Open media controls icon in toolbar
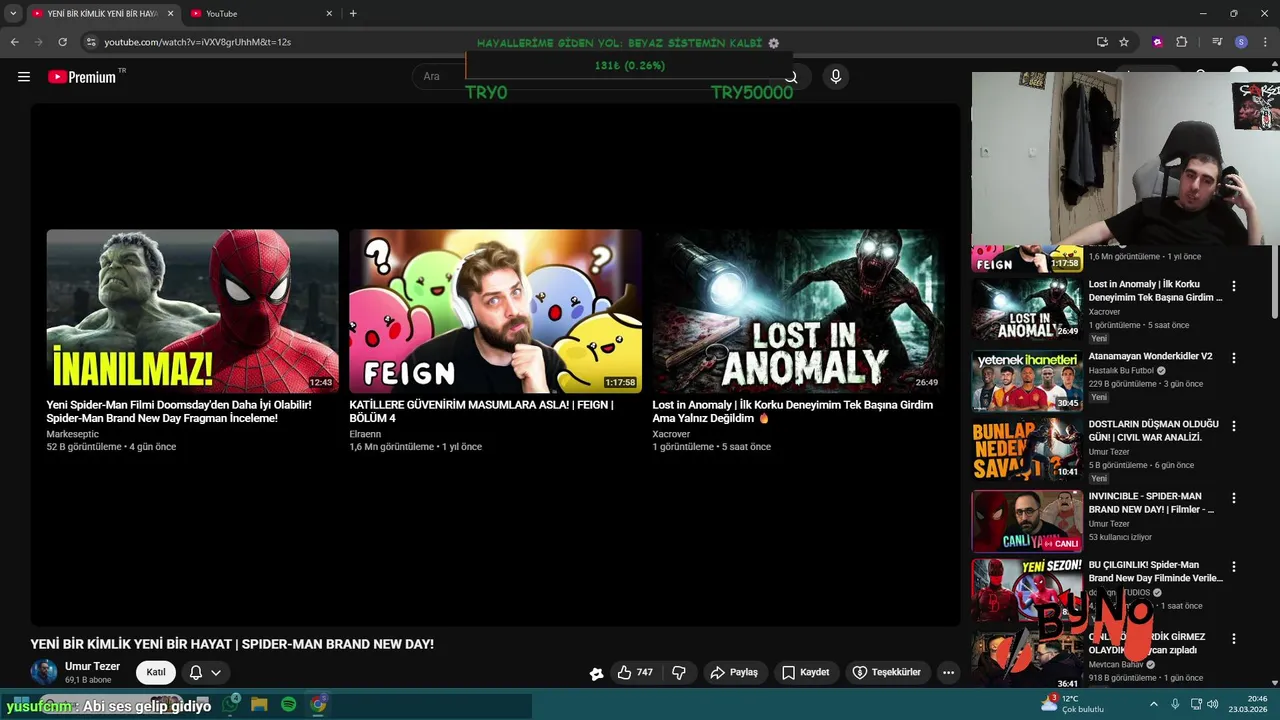The image size is (1280, 720). click(x=1217, y=42)
